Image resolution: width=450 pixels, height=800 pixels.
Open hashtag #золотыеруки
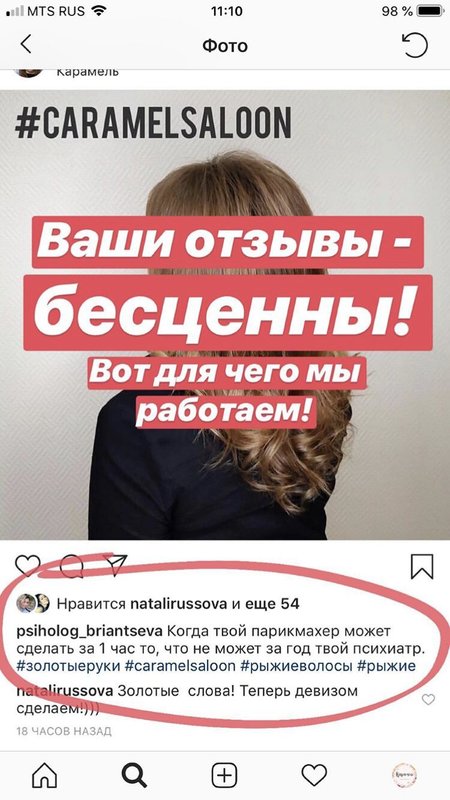[68, 666]
